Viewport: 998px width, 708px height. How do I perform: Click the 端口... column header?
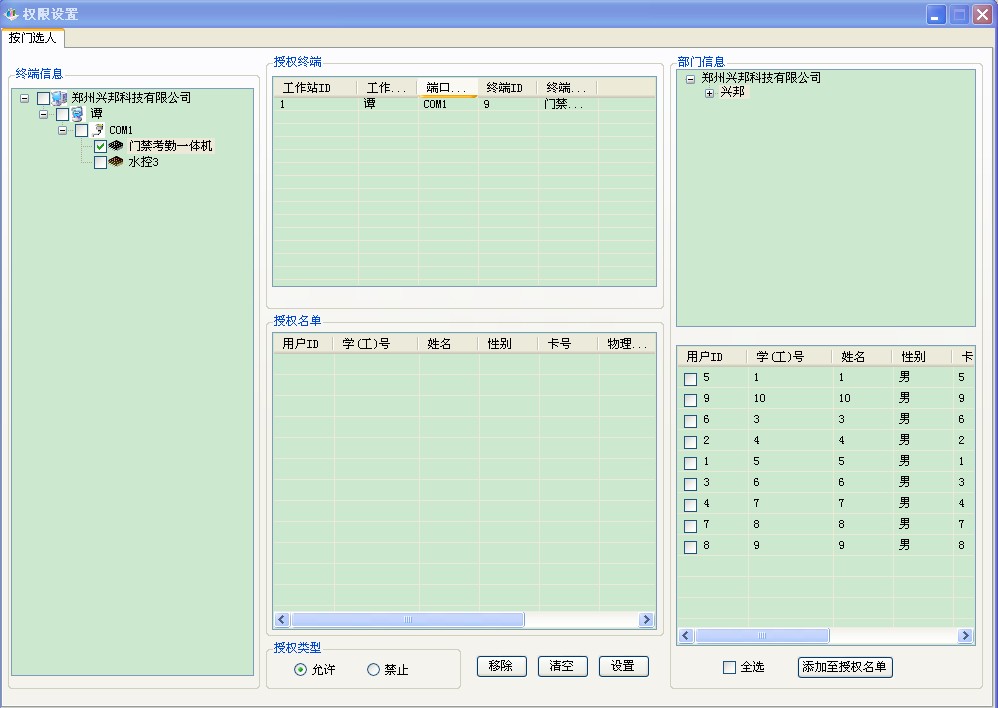tap(447, 87)
